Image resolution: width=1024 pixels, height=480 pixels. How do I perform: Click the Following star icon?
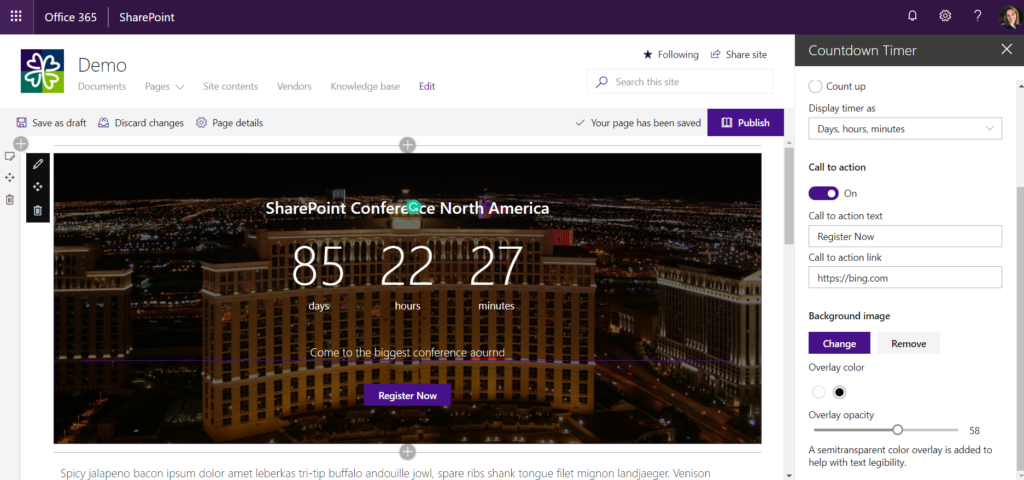[647, 54]
